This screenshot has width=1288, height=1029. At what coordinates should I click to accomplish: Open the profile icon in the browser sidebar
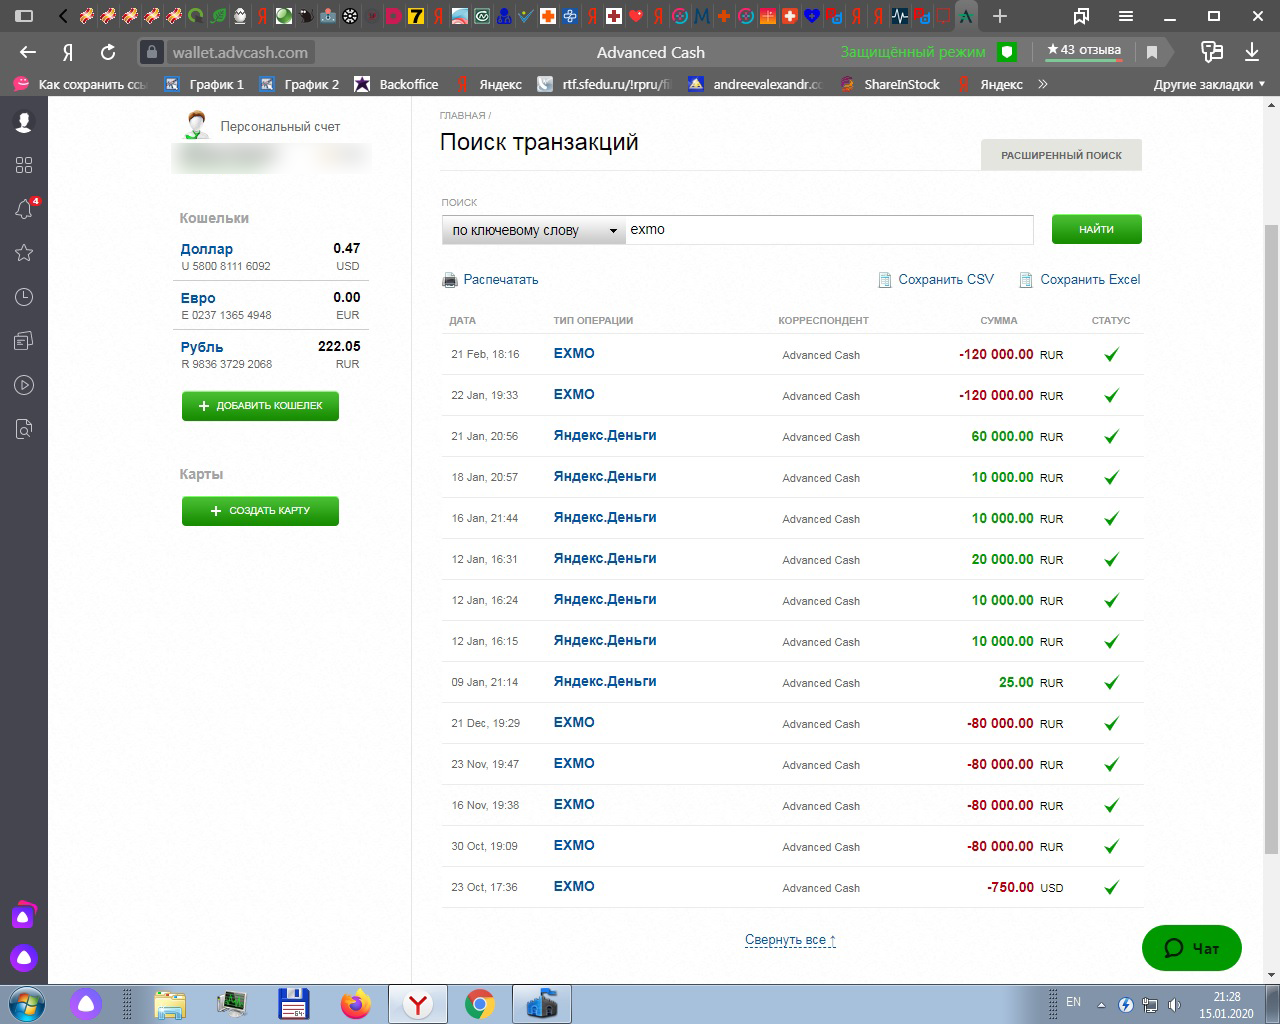pos(24,121)
